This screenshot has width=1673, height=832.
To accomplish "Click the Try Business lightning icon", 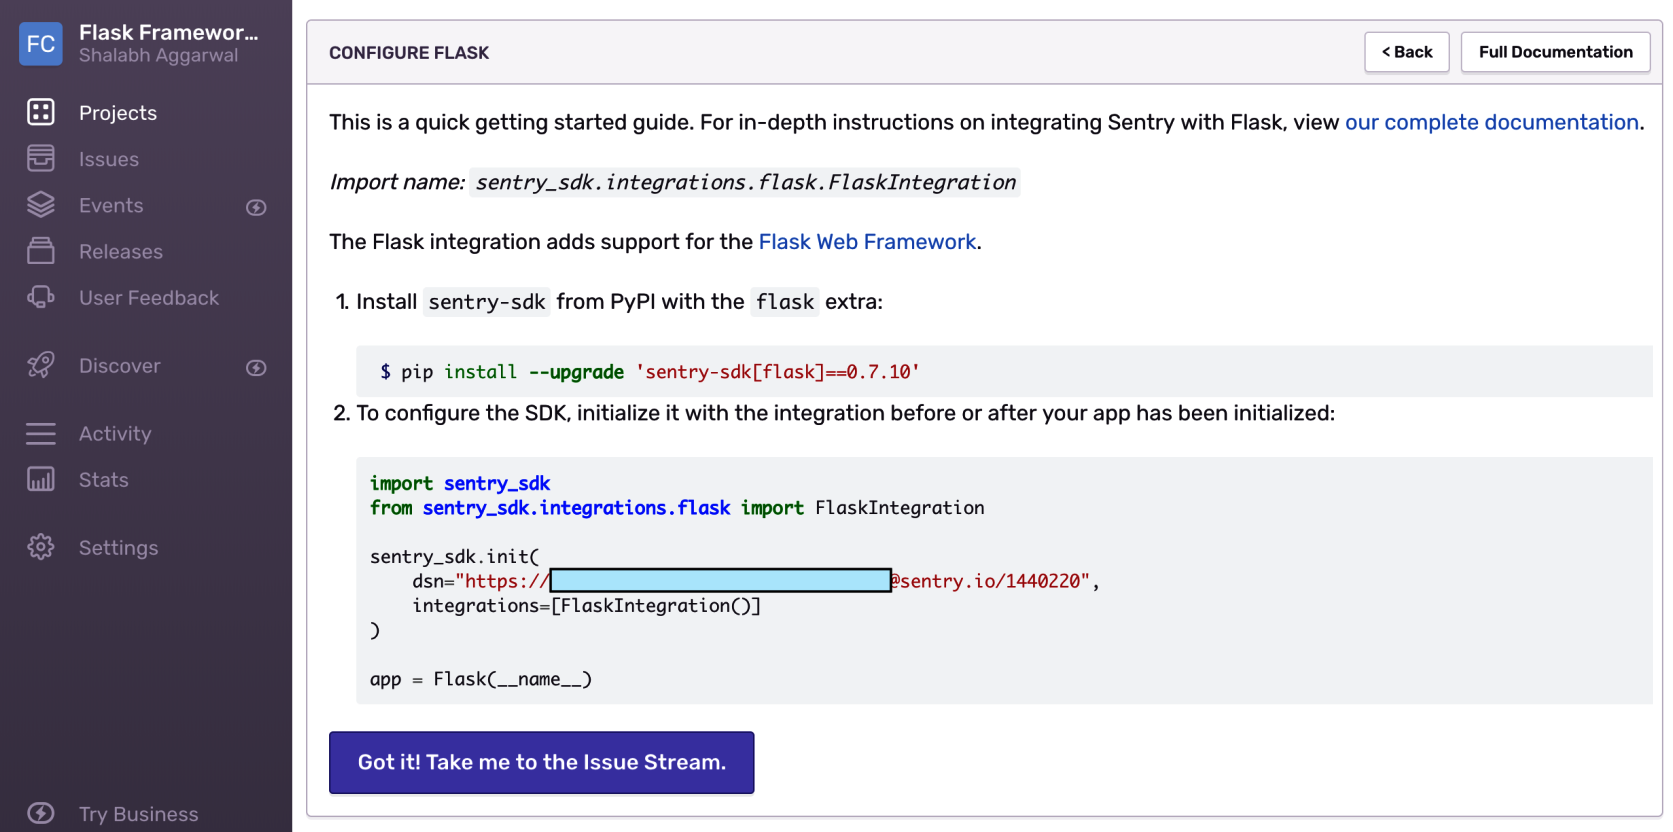I will pyautogui.click(x=41, y=813).
